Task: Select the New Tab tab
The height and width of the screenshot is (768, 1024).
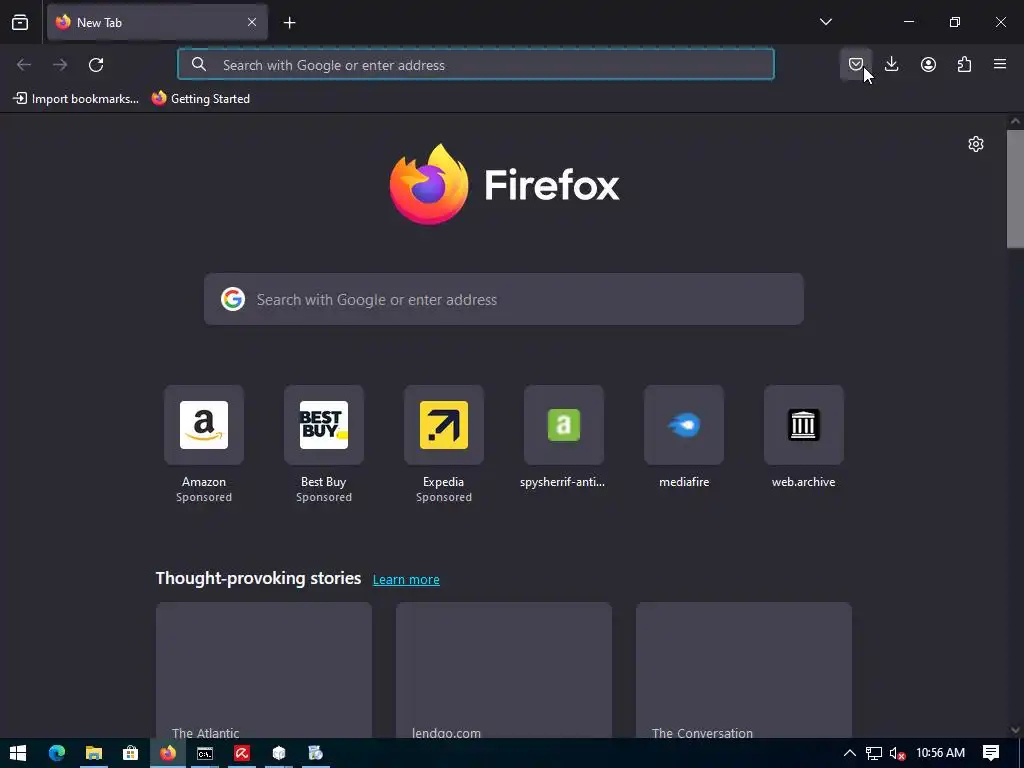Action: pyautogui.click(x=157, y=22)
